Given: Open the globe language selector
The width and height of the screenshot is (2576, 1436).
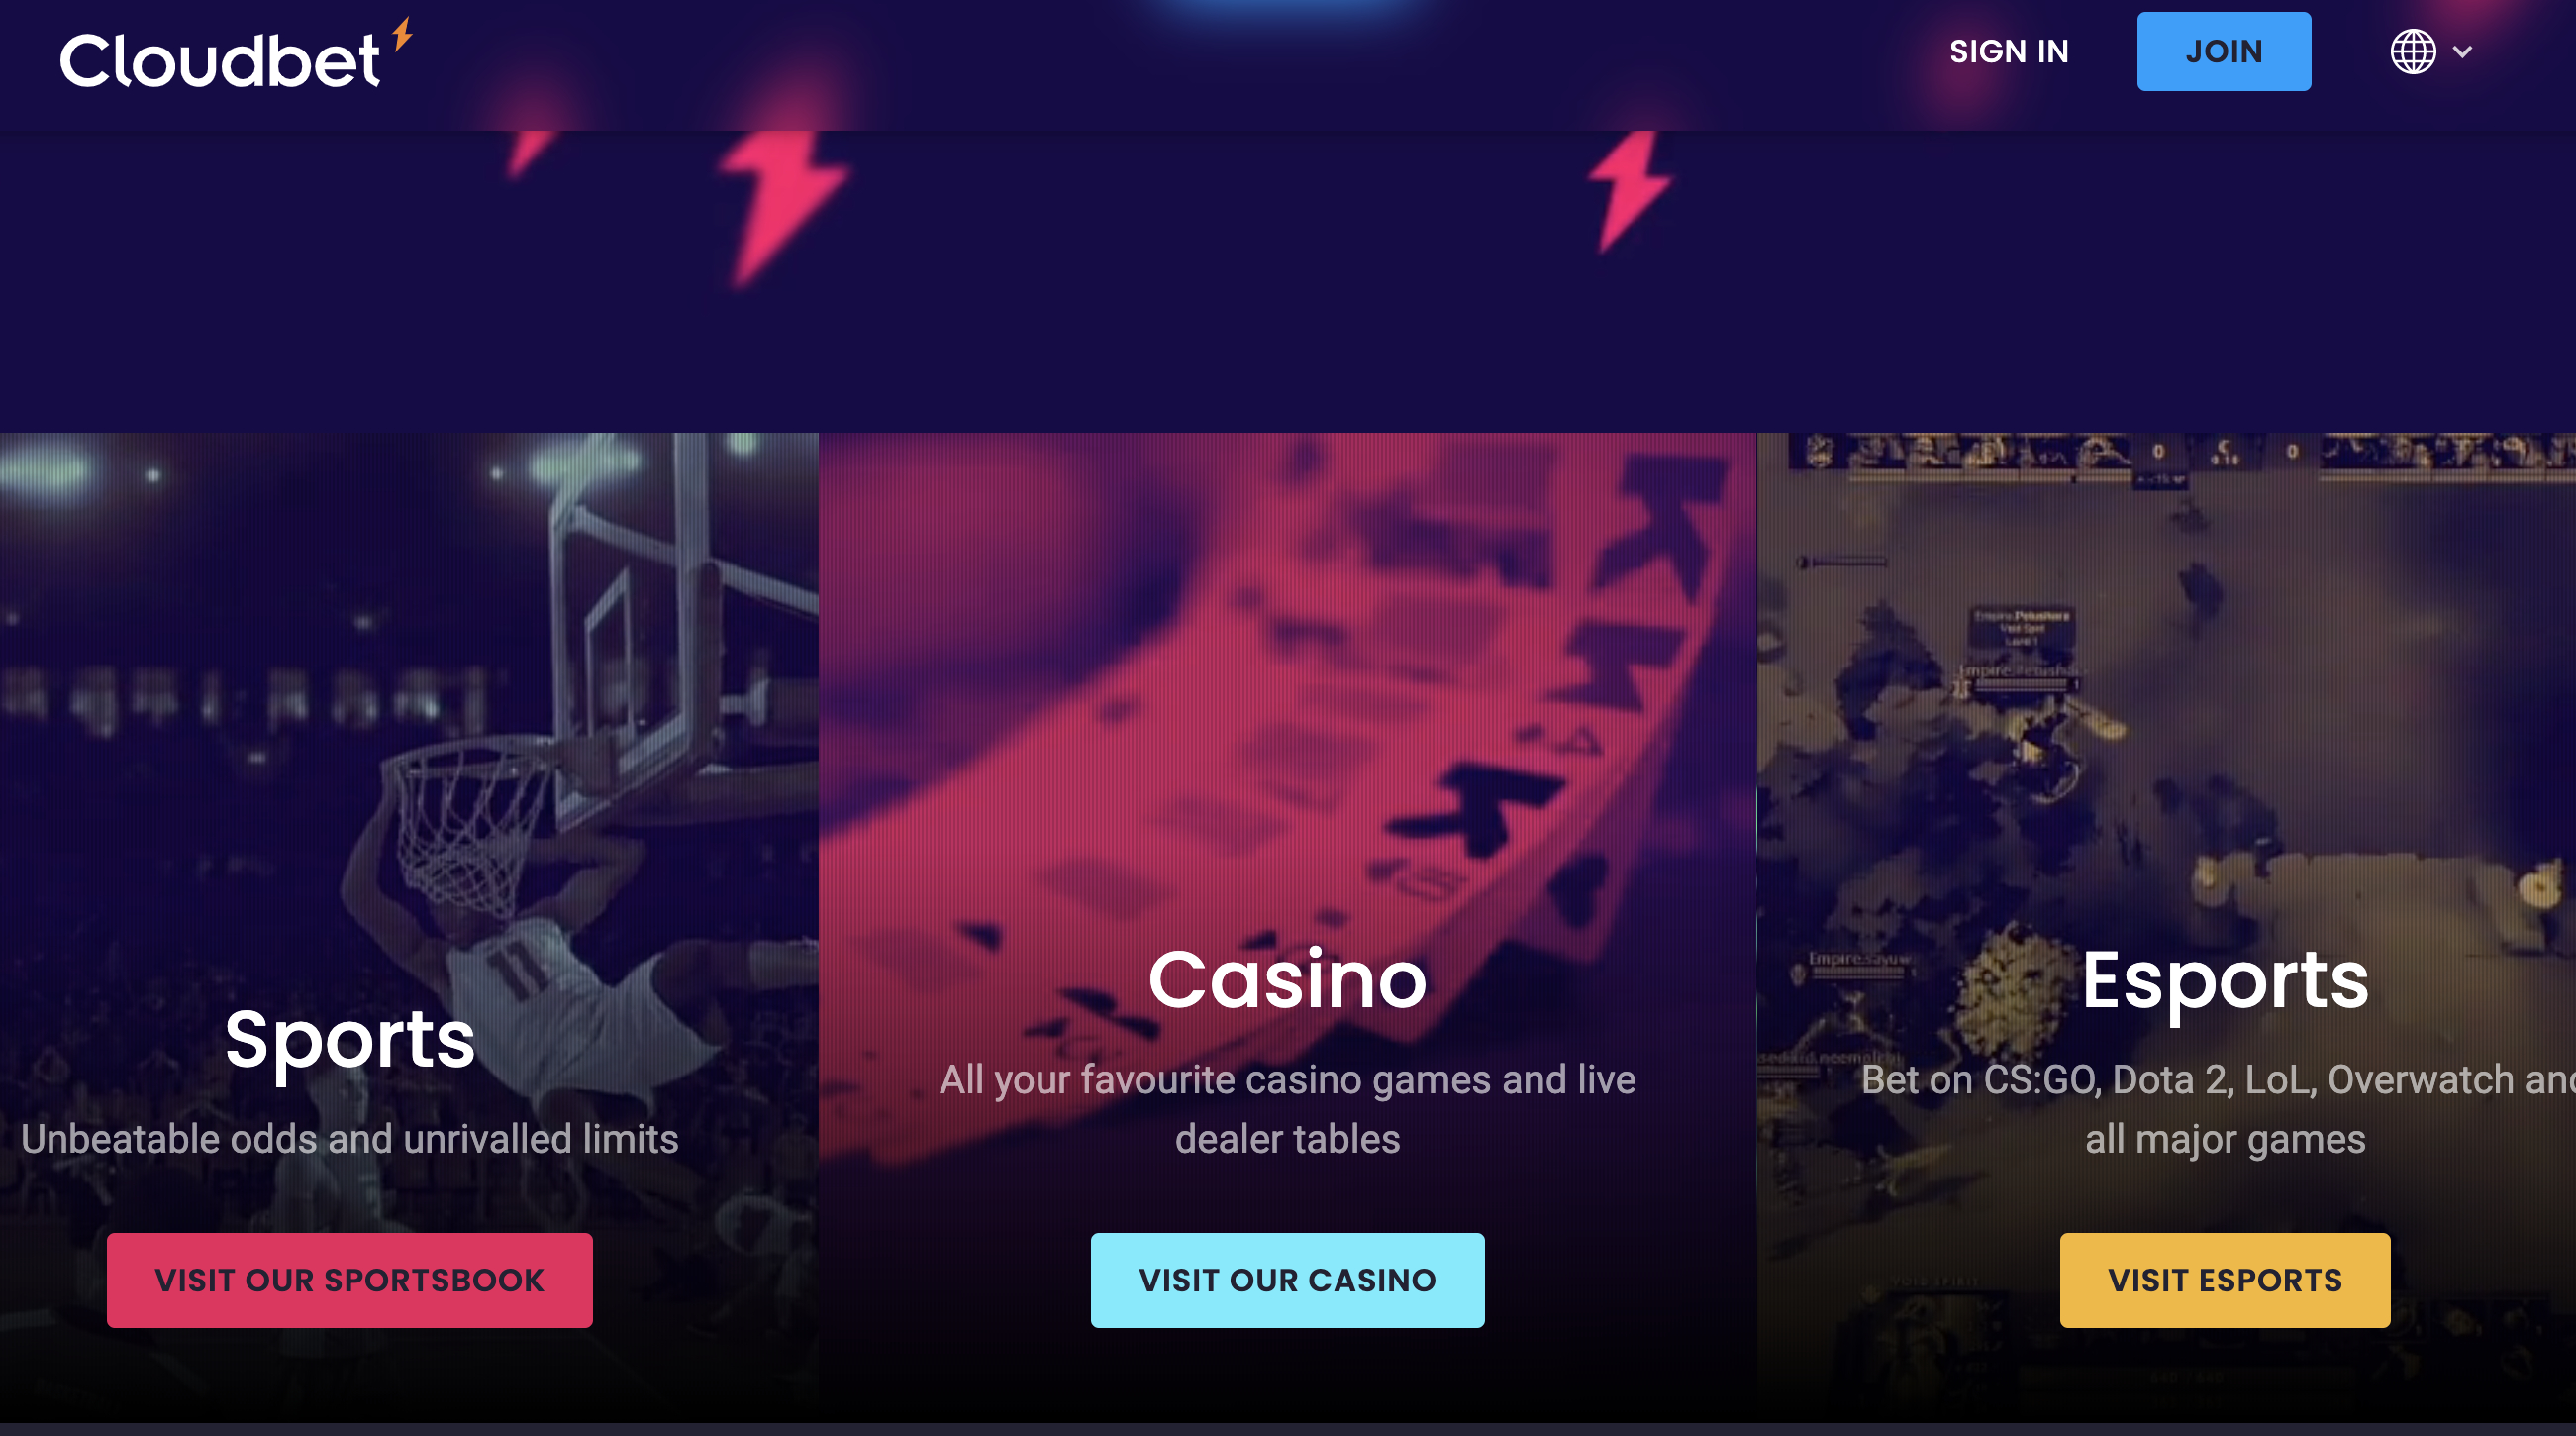Looking at the screenshot, I should pyautogui.click(x=2412, y=52).
